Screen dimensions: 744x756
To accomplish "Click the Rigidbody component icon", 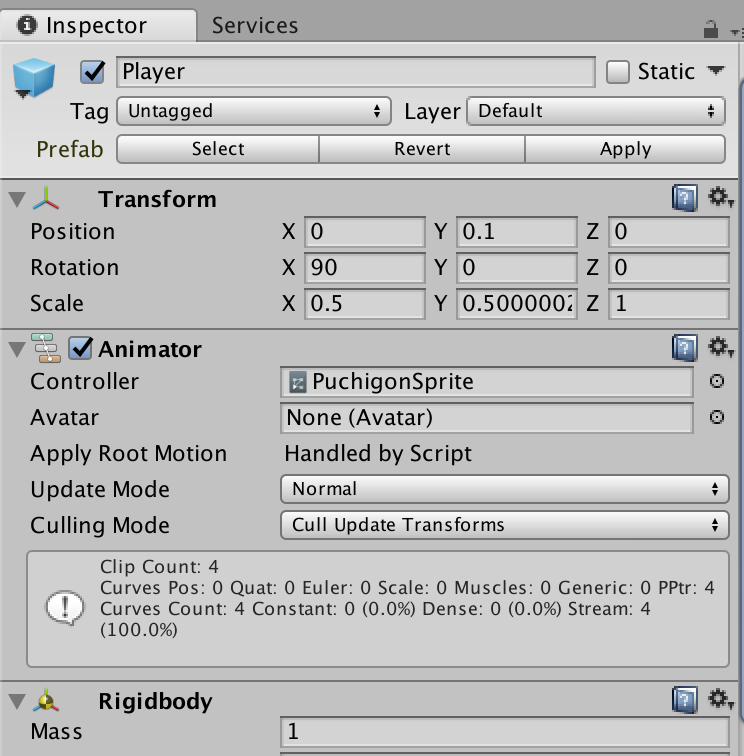I will (x=46, y=701).
